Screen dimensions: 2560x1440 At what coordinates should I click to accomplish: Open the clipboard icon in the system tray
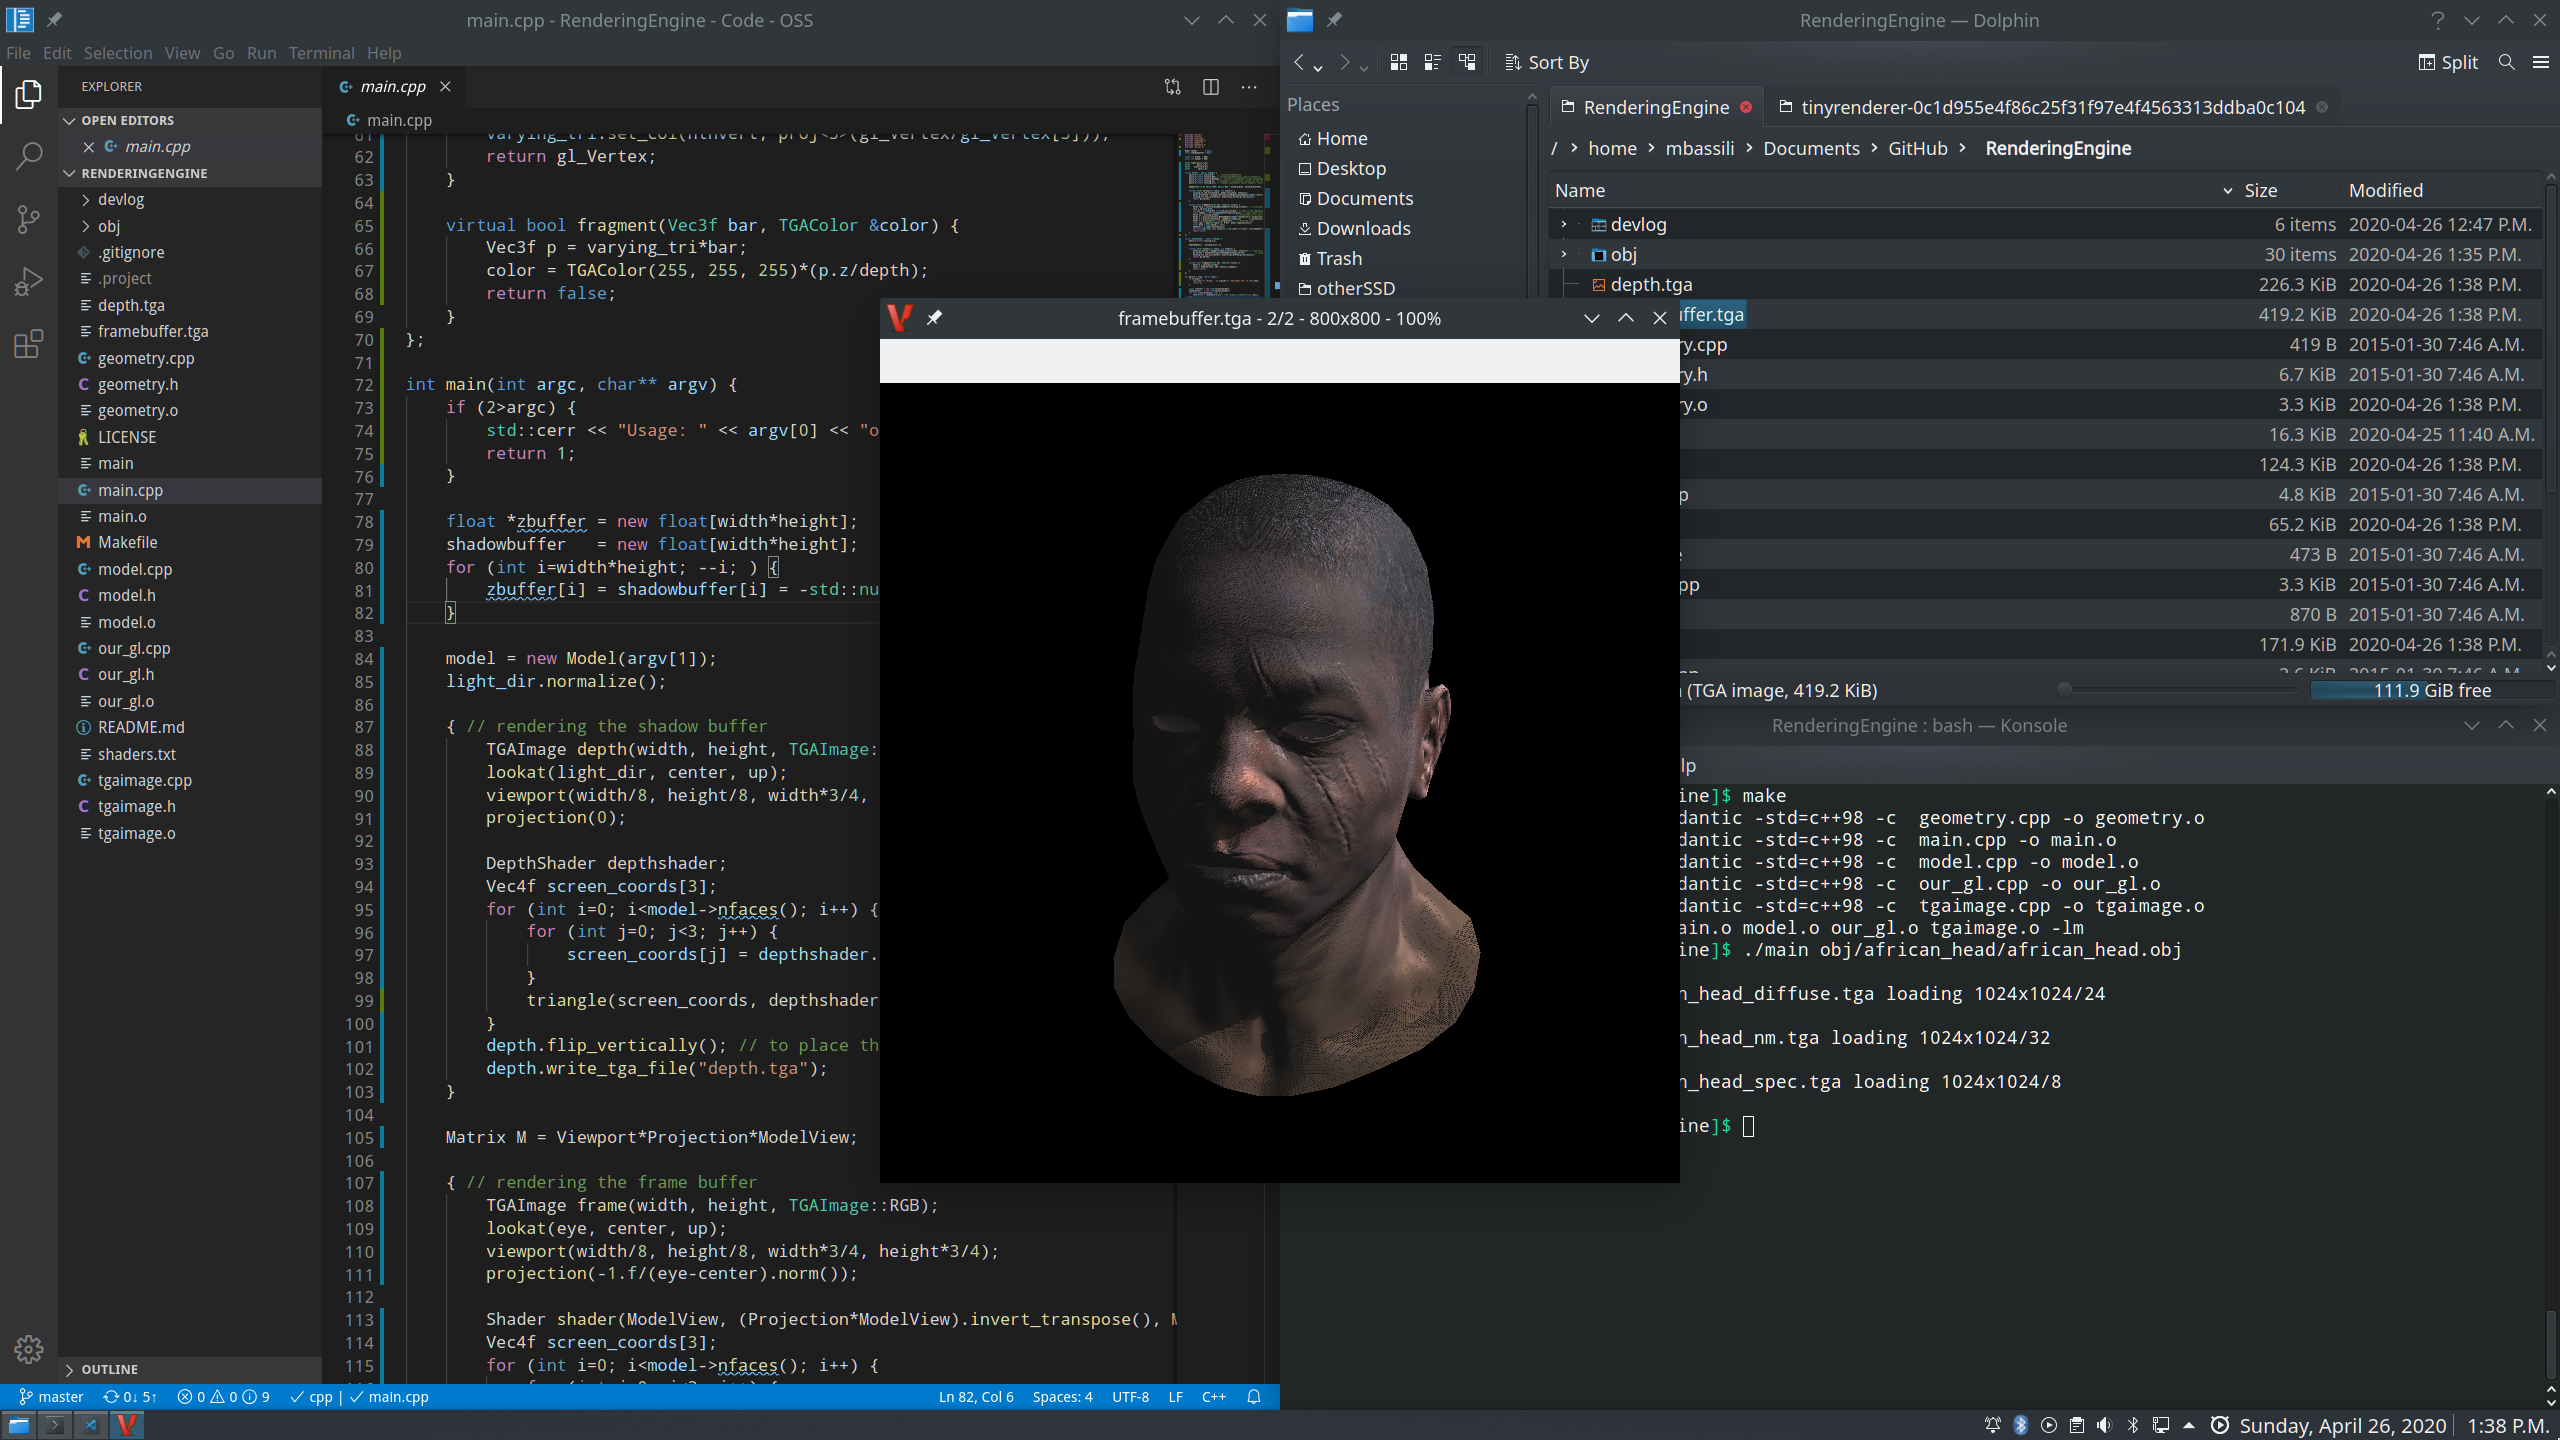(x=2077, y=1425)
